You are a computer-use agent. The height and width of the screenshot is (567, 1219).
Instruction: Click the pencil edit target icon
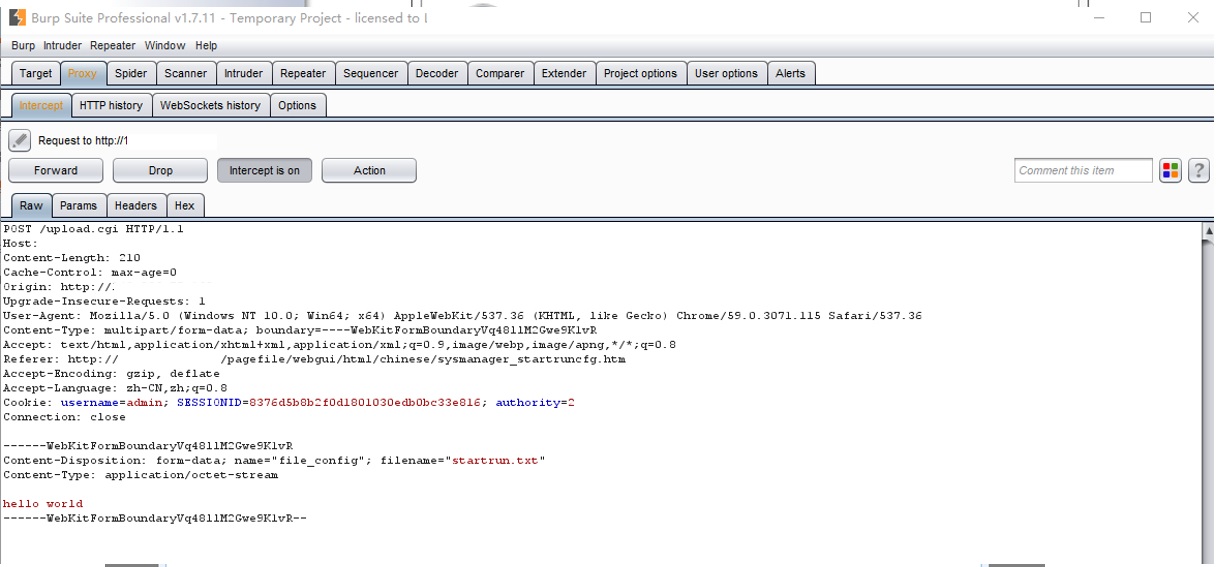pyautogui.click(x=20, y=141)
